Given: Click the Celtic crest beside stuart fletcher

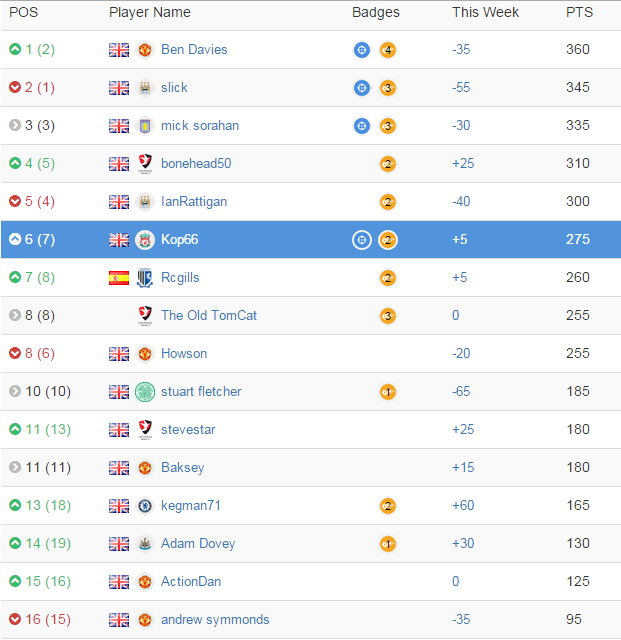Looking at the screenshot, I should tap(145, 392).
